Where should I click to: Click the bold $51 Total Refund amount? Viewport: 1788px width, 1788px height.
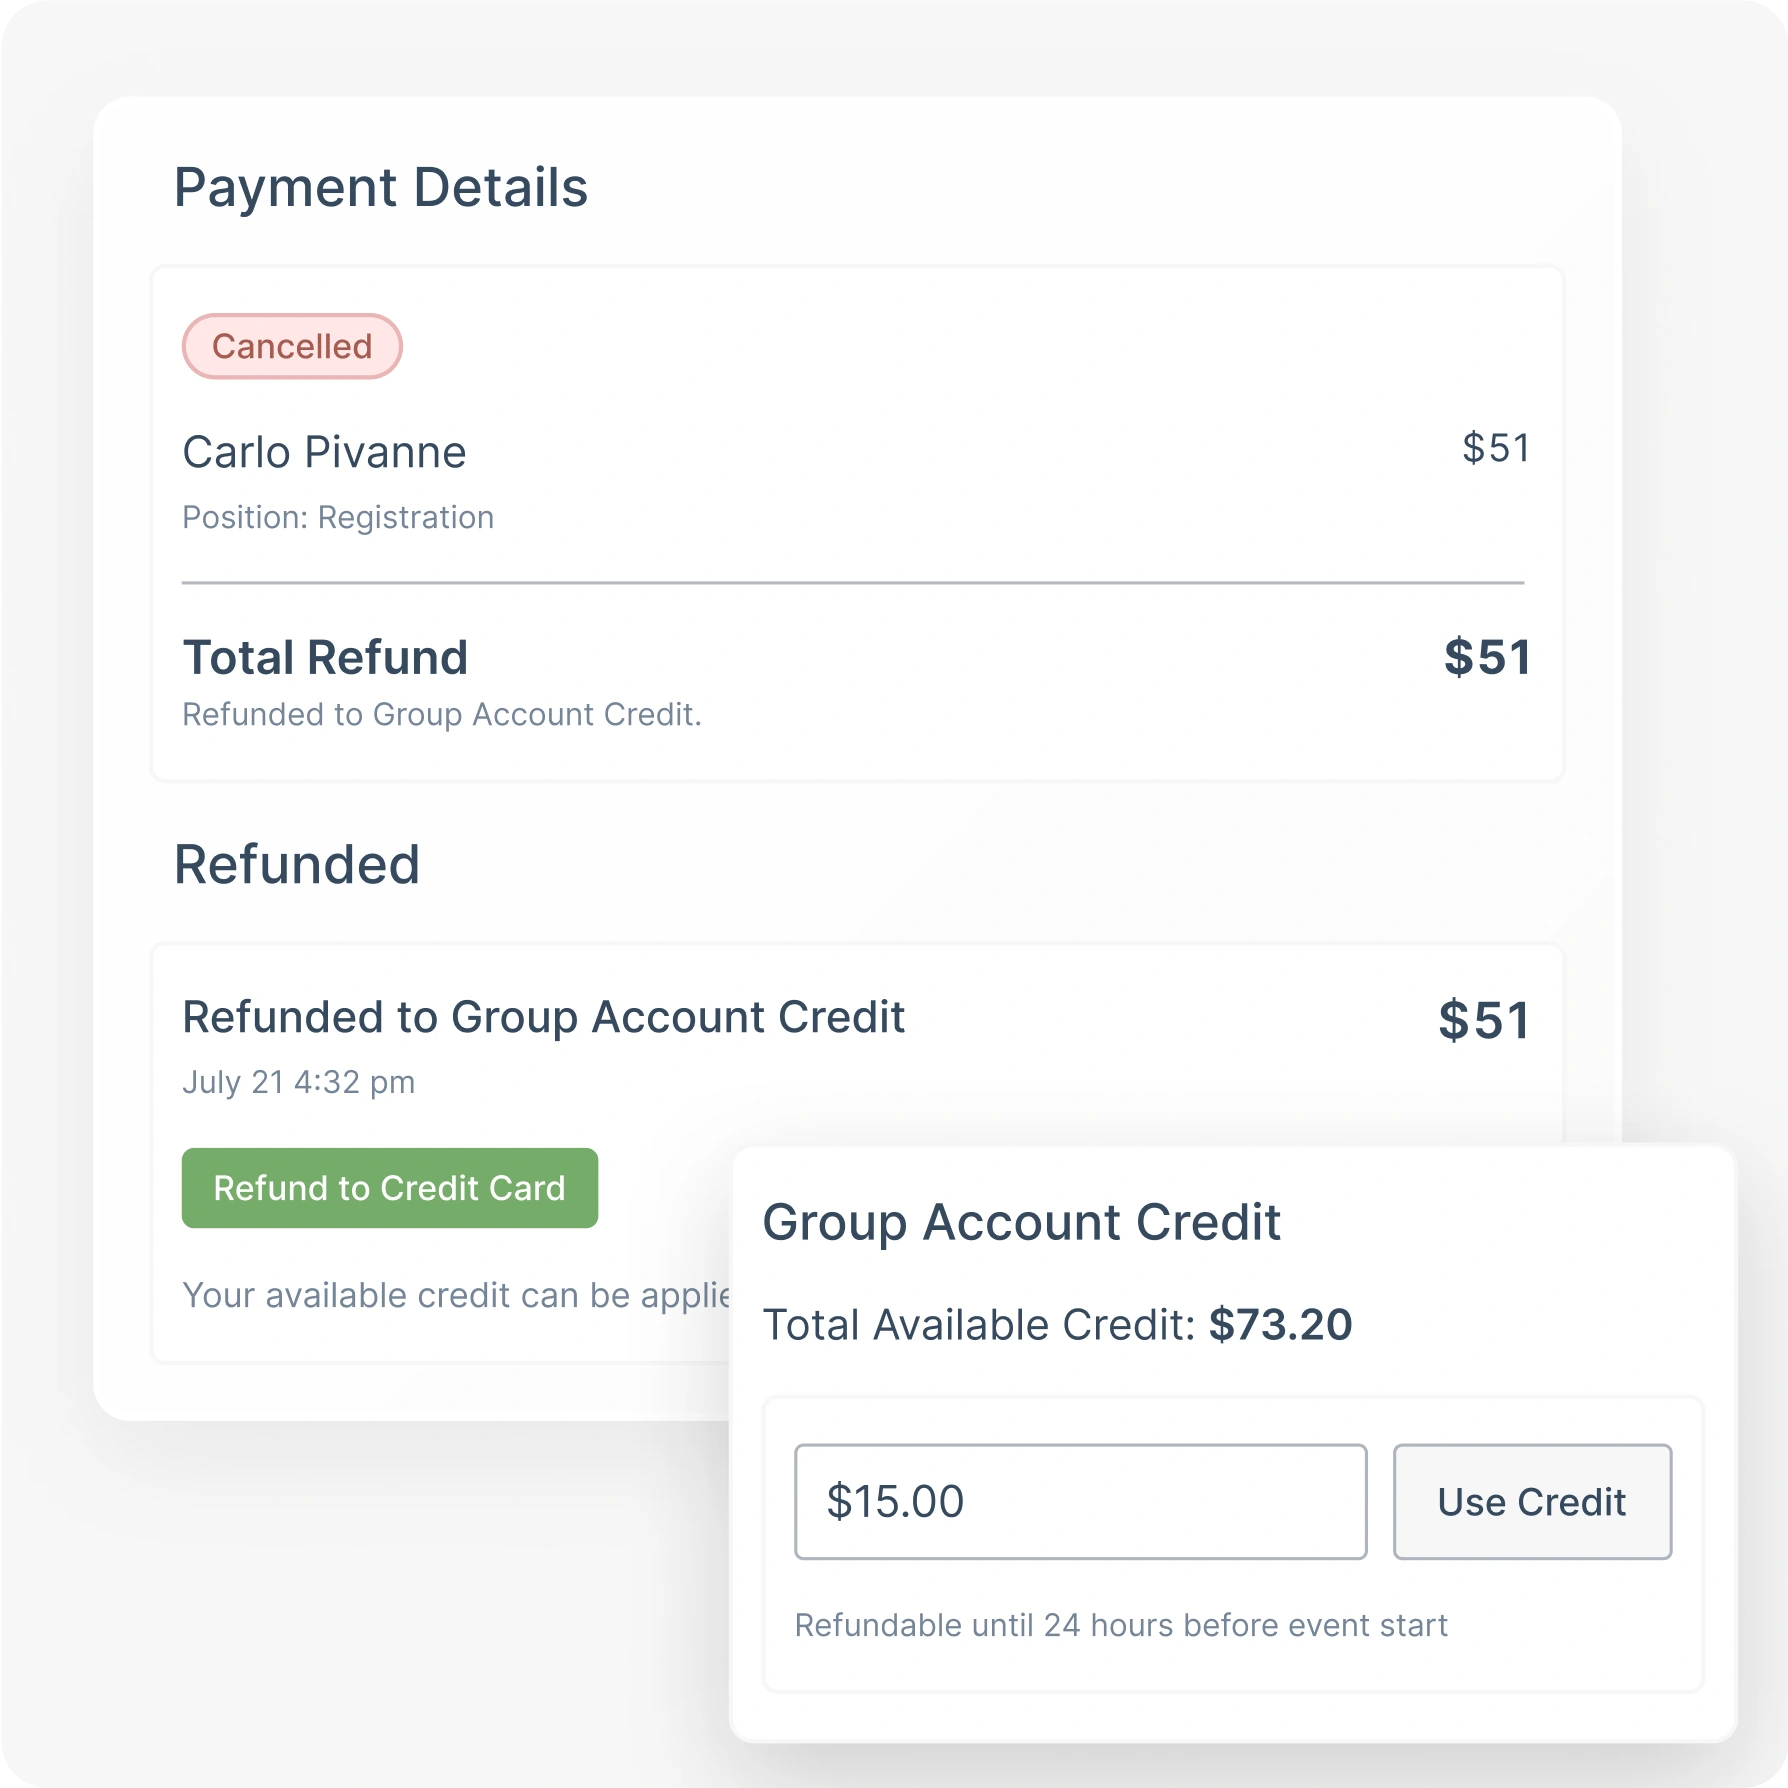(x=1486, y=658)
